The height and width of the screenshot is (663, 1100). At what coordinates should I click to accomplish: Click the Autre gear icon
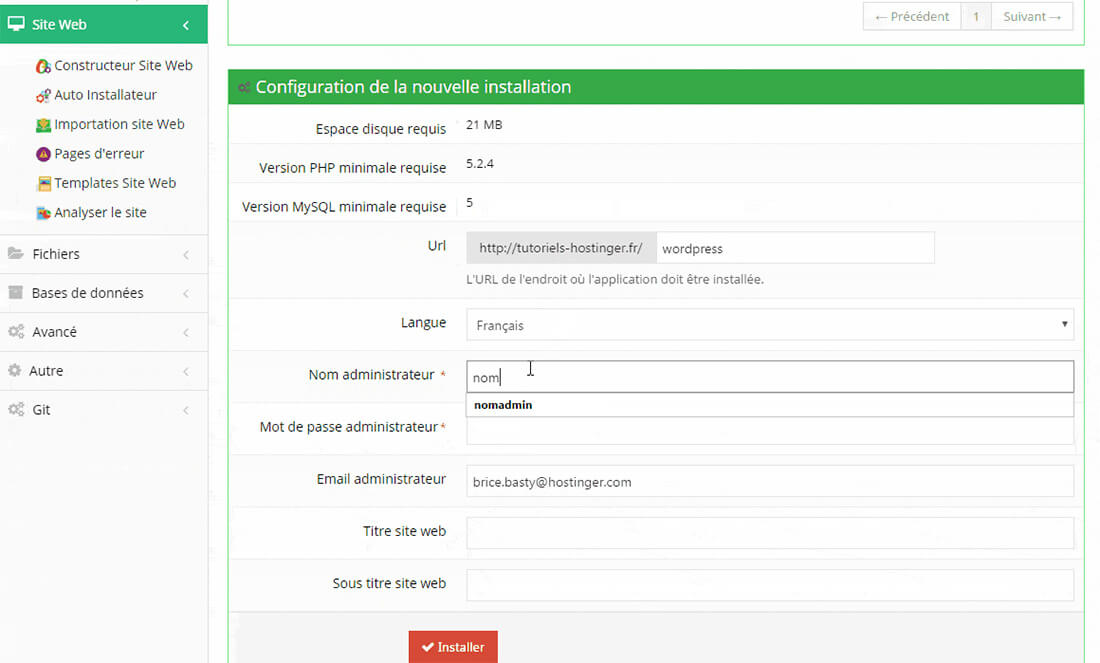14,370
